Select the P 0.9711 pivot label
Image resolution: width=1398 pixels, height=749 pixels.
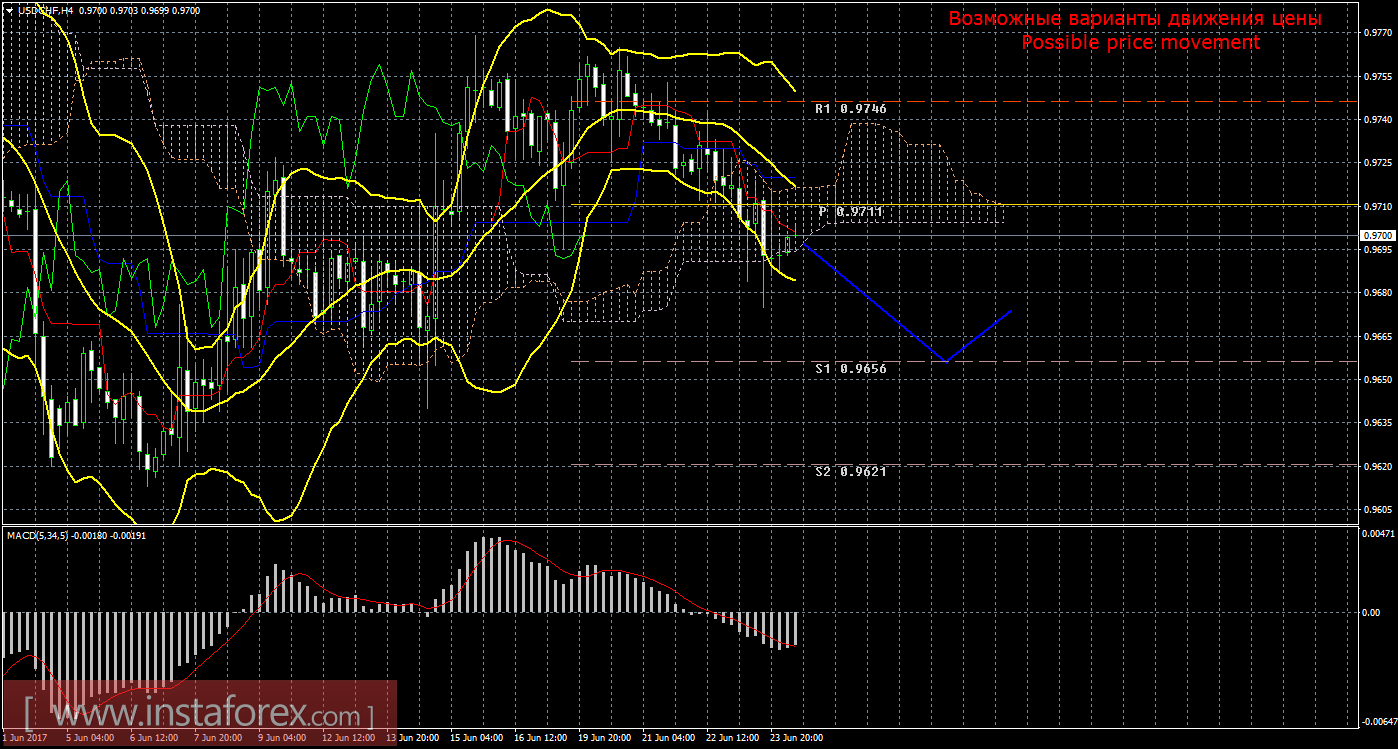[x=850, y=212]
